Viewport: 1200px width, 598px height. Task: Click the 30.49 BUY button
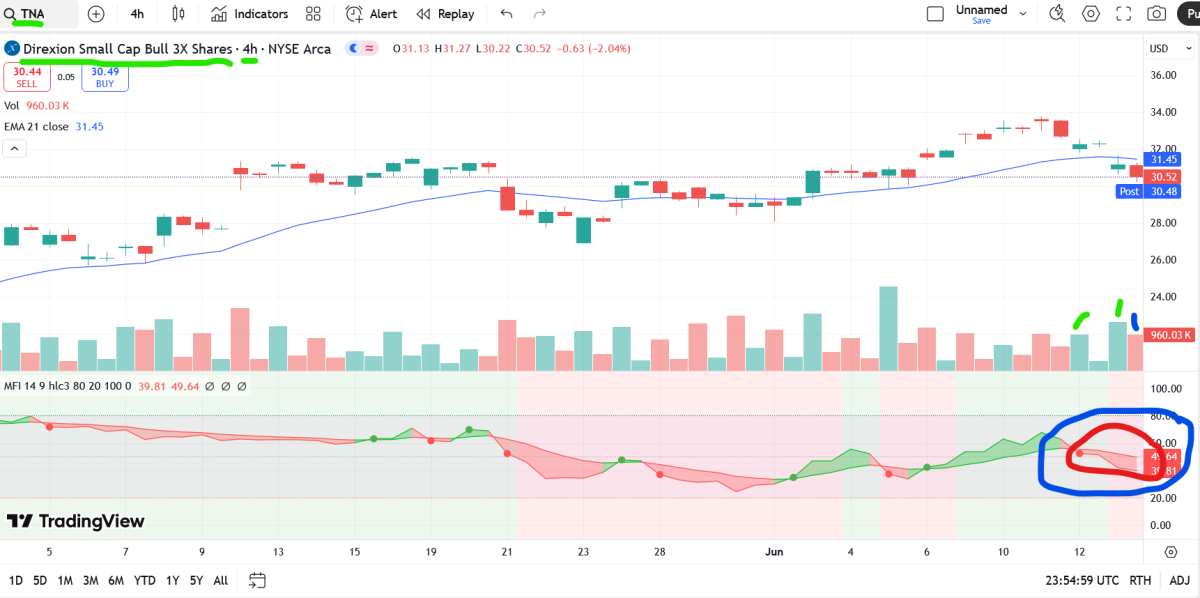click(105, 77)
